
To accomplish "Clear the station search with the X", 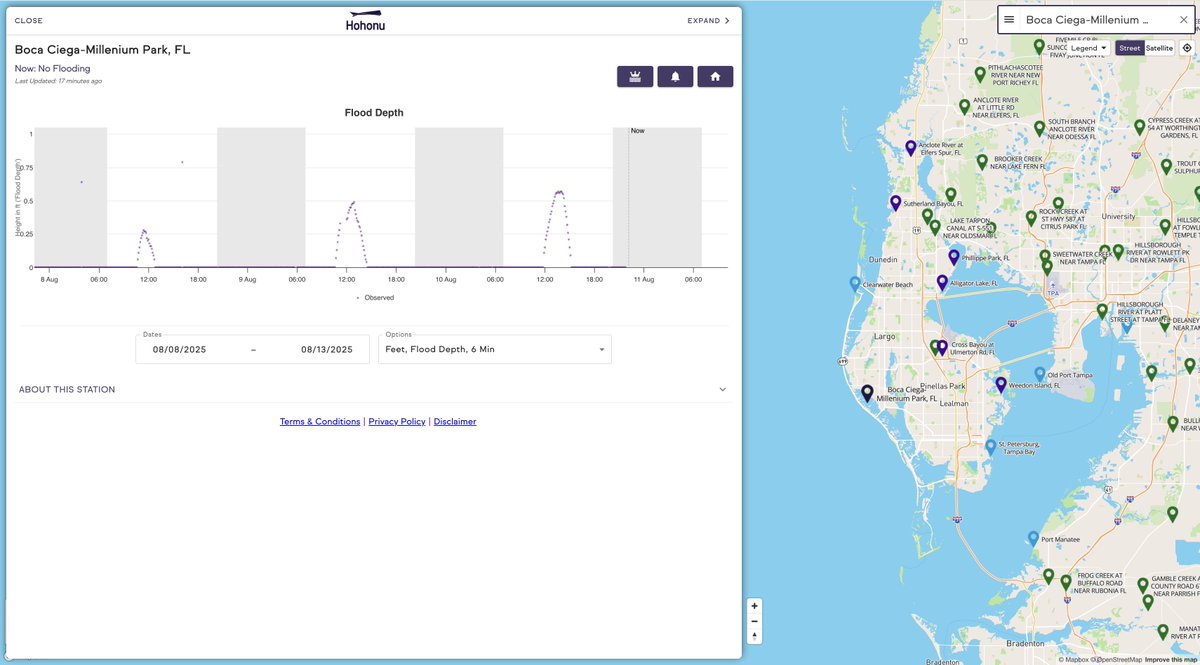I will [x=1183, y=20].
